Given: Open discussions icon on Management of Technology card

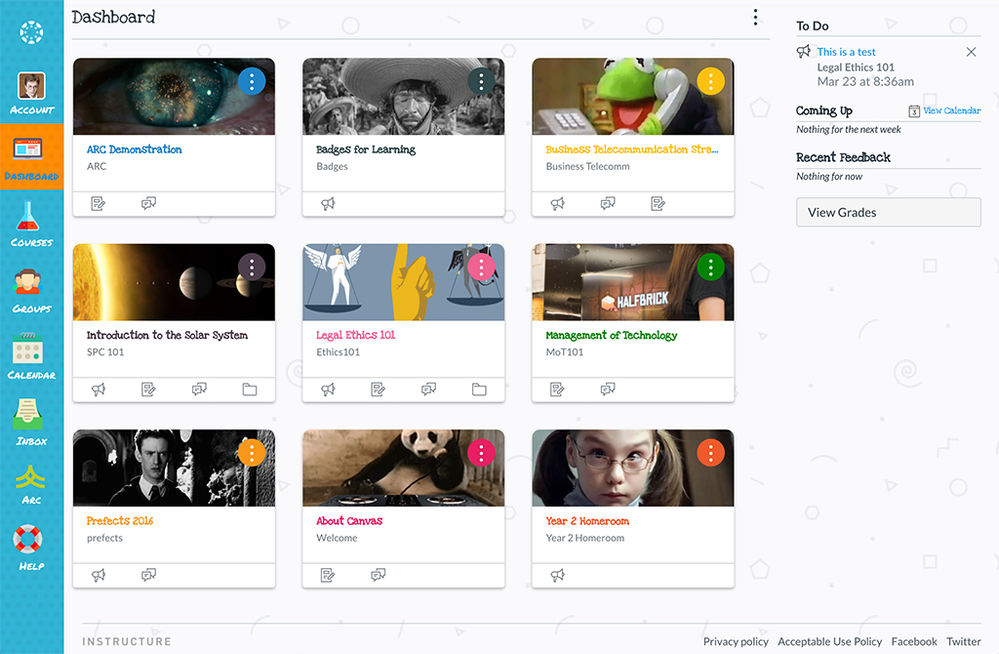Looking at the screenshot, I should click(x=608, y=389).
